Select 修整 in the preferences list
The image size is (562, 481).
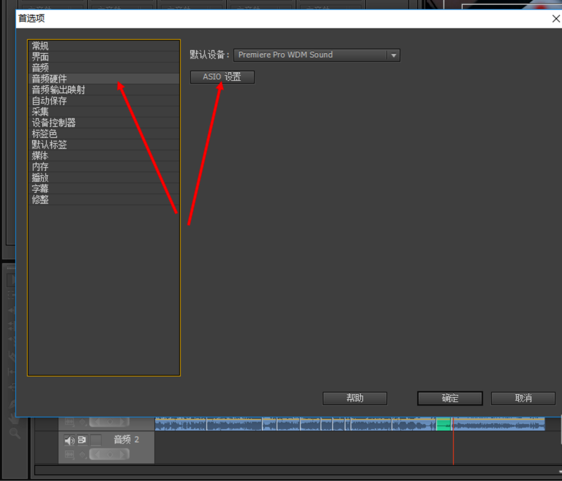coord(104,200)
